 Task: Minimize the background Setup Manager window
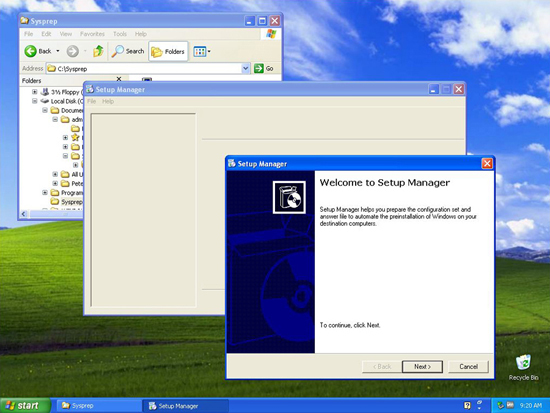tap(434, 89)
